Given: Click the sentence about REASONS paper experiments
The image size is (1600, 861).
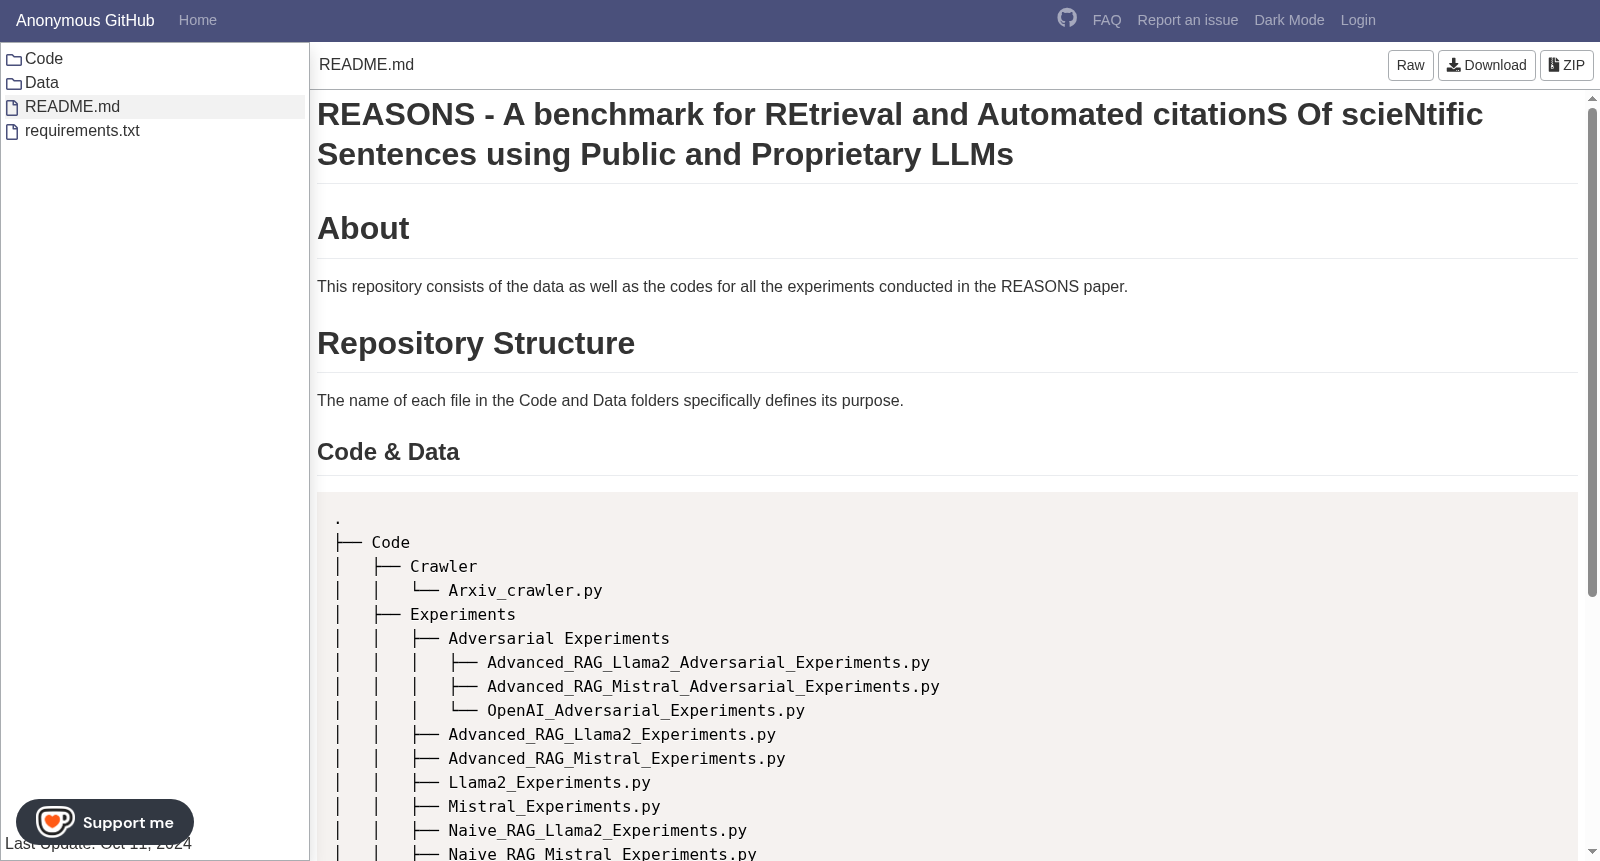Looking at the screenshot, I should point(722,286).
